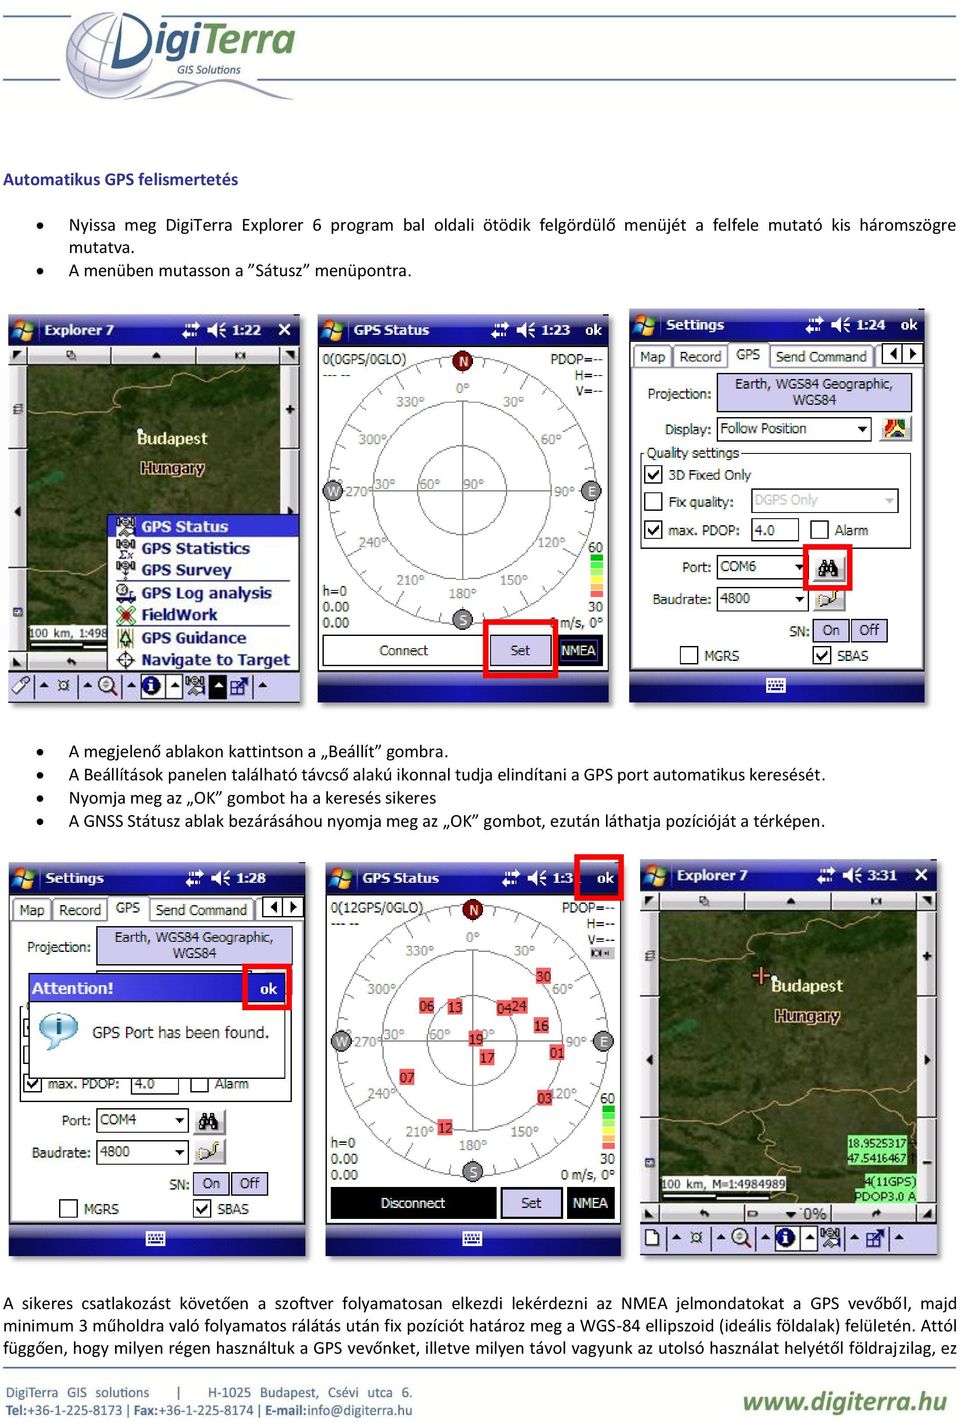
Task: Open Baudrate dropdown in first Settings window
Action: tap(761, 599)
